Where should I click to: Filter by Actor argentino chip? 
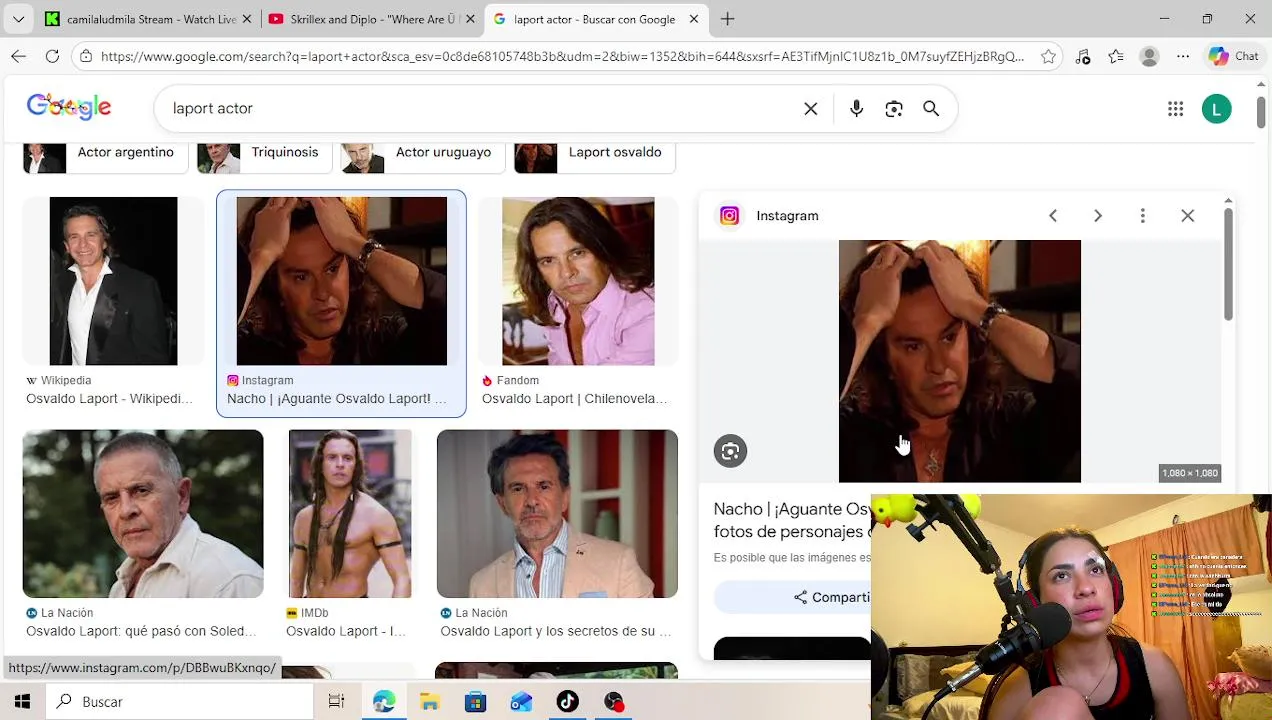click(105, 155)
